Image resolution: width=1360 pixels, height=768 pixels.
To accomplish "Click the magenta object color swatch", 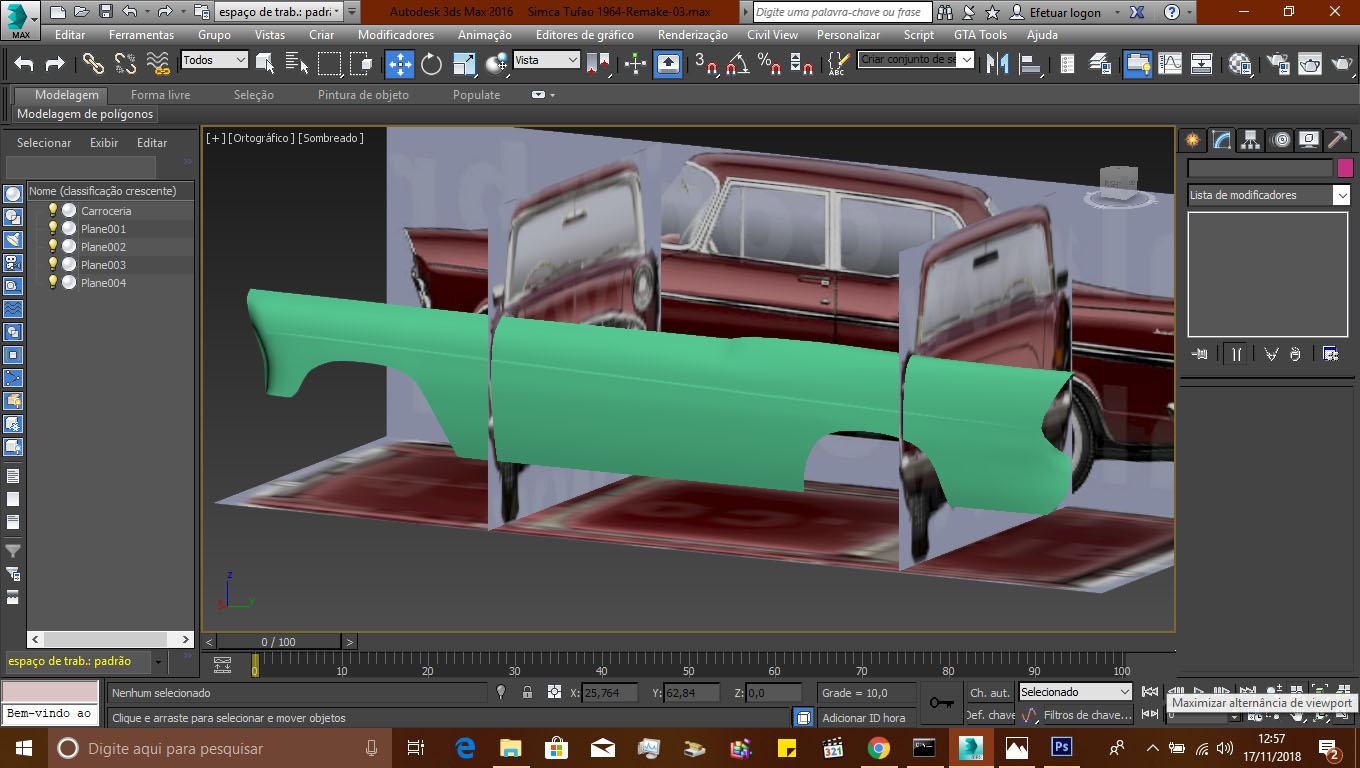I will [1345, 168].
